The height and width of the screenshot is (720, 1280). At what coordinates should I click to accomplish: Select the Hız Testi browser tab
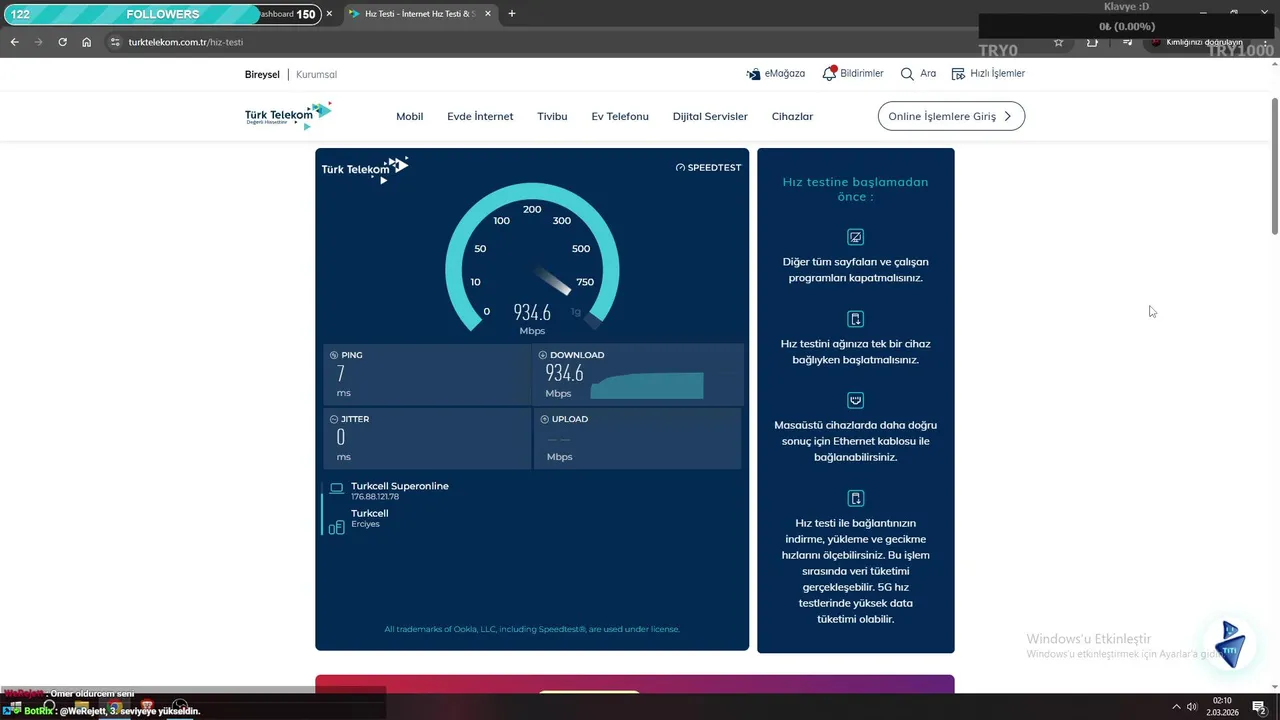[420, 14]
